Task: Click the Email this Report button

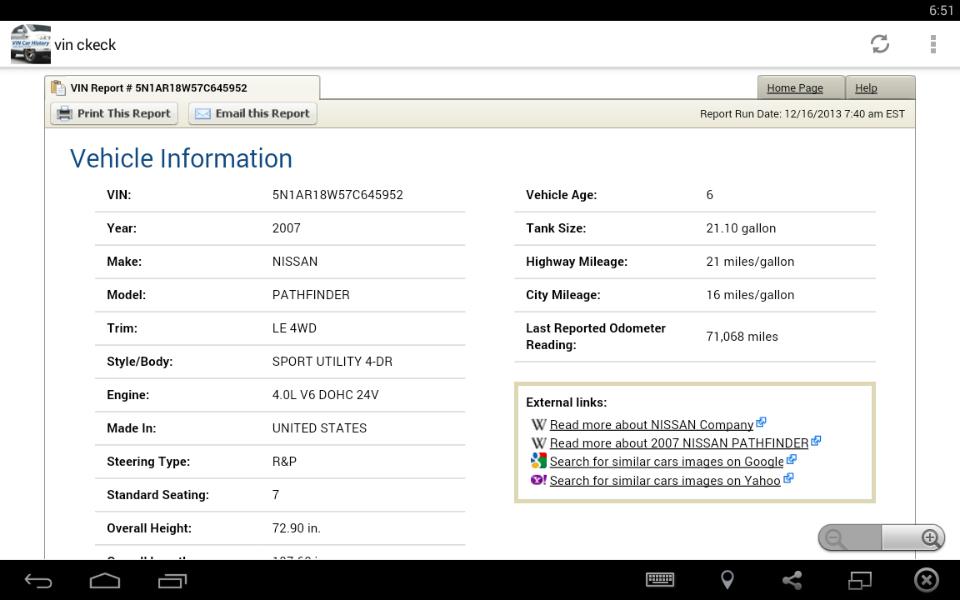Action: [252, 113]
